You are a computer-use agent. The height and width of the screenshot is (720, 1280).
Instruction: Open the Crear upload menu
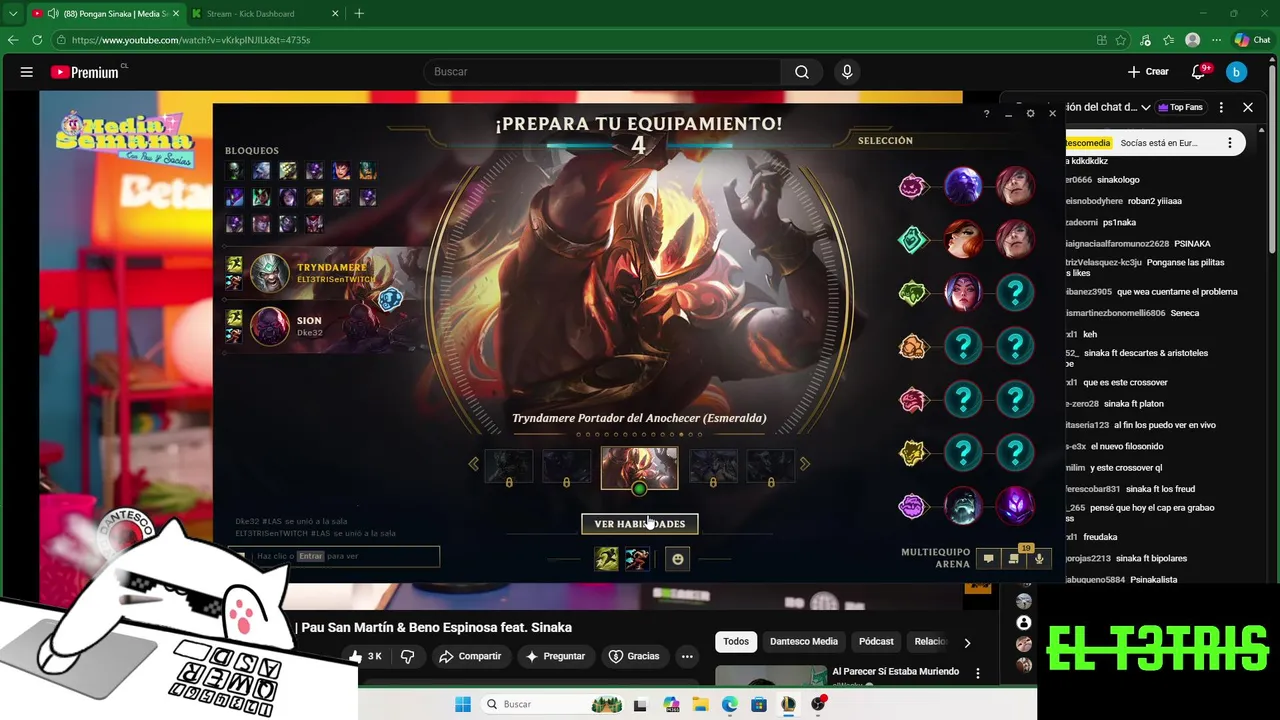click(1148, 72)
